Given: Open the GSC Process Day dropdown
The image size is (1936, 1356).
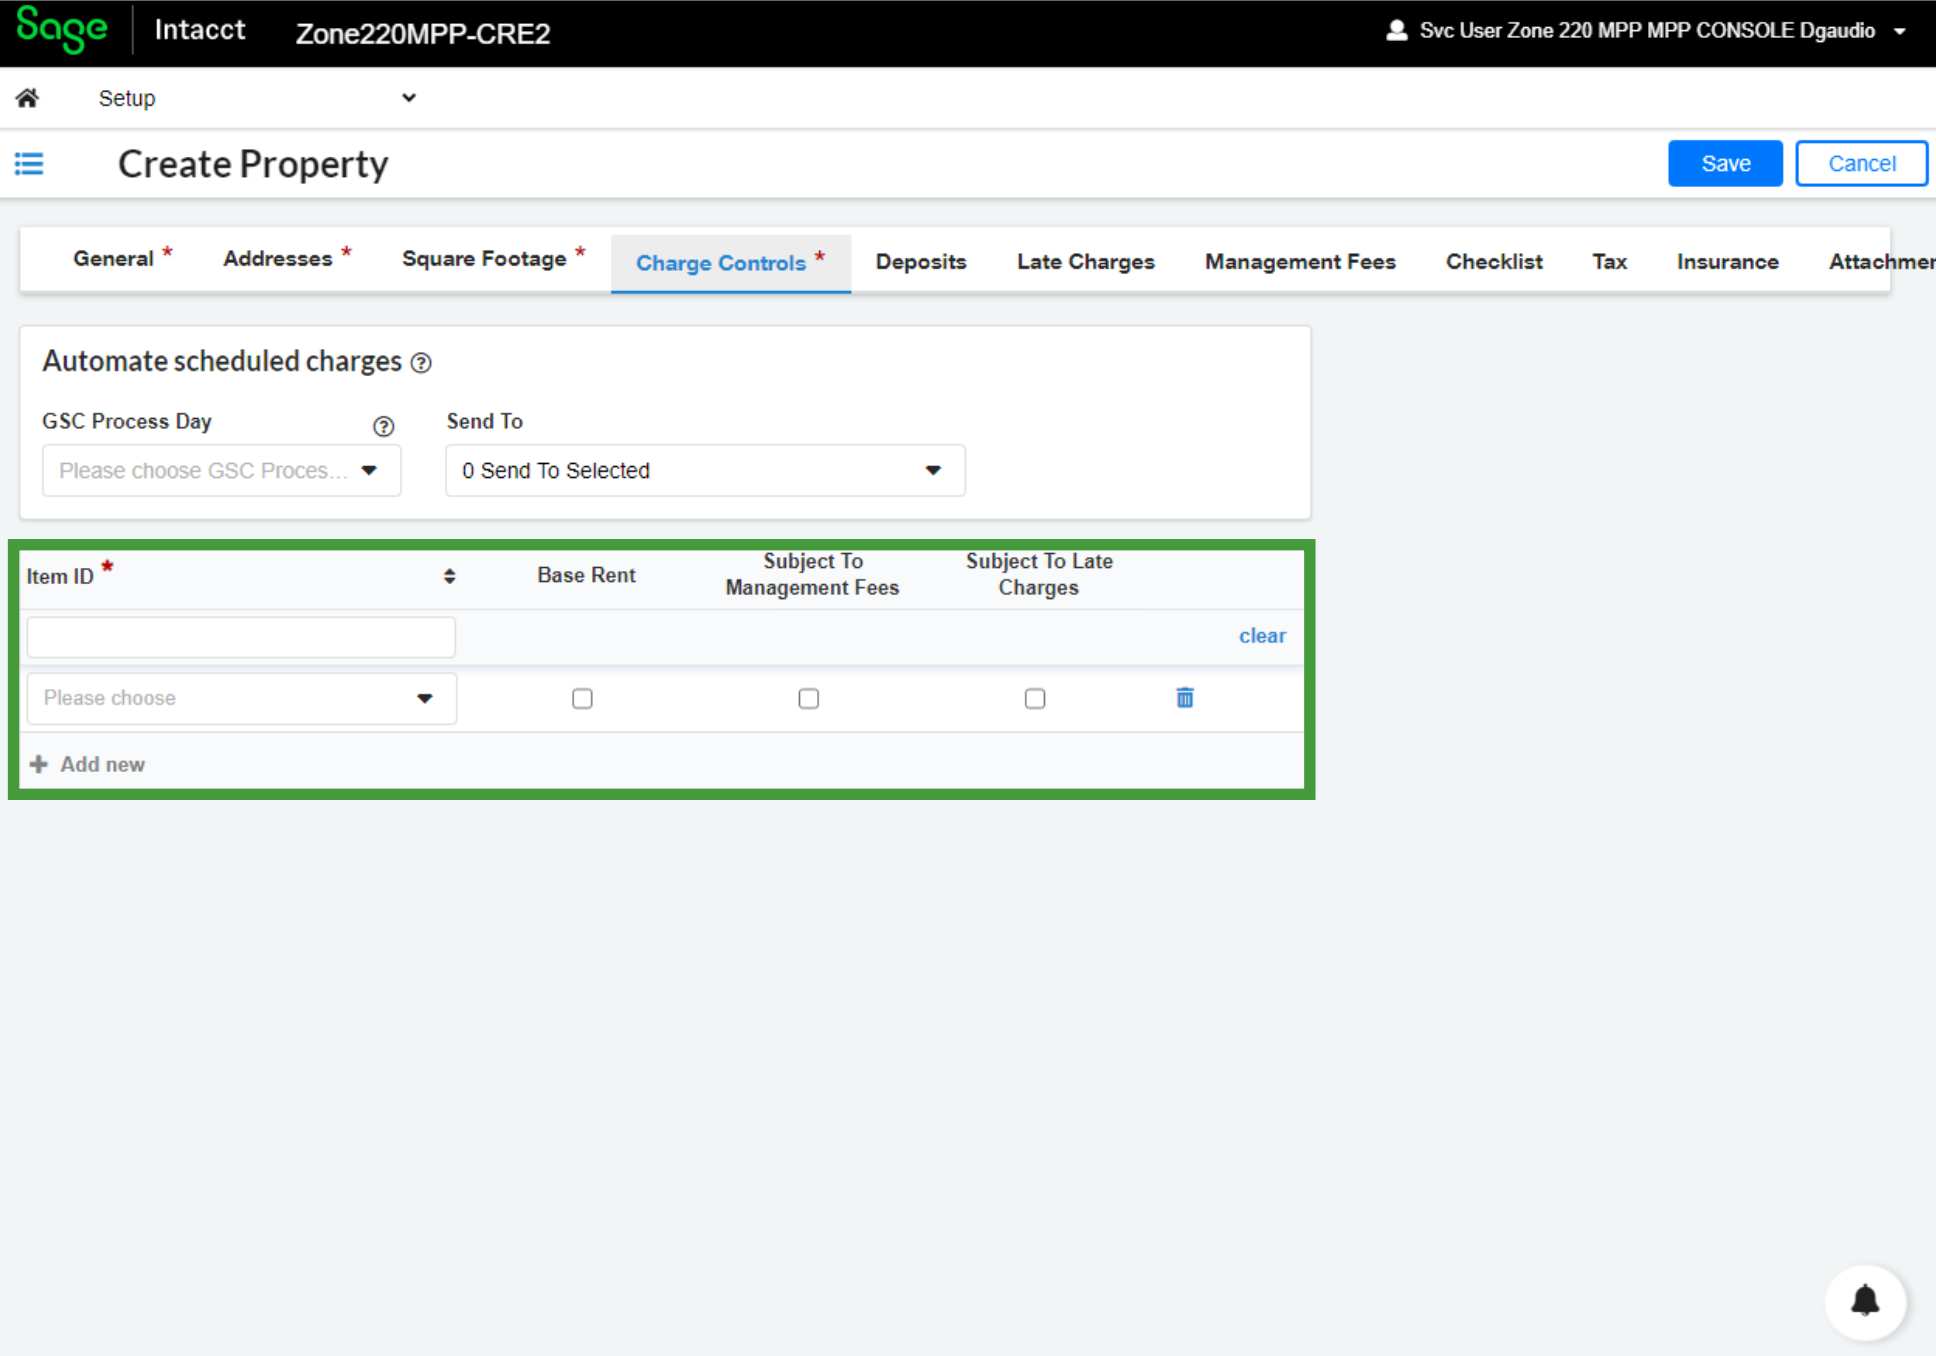Looking at the screenshot, I should (x=221, y=470).
